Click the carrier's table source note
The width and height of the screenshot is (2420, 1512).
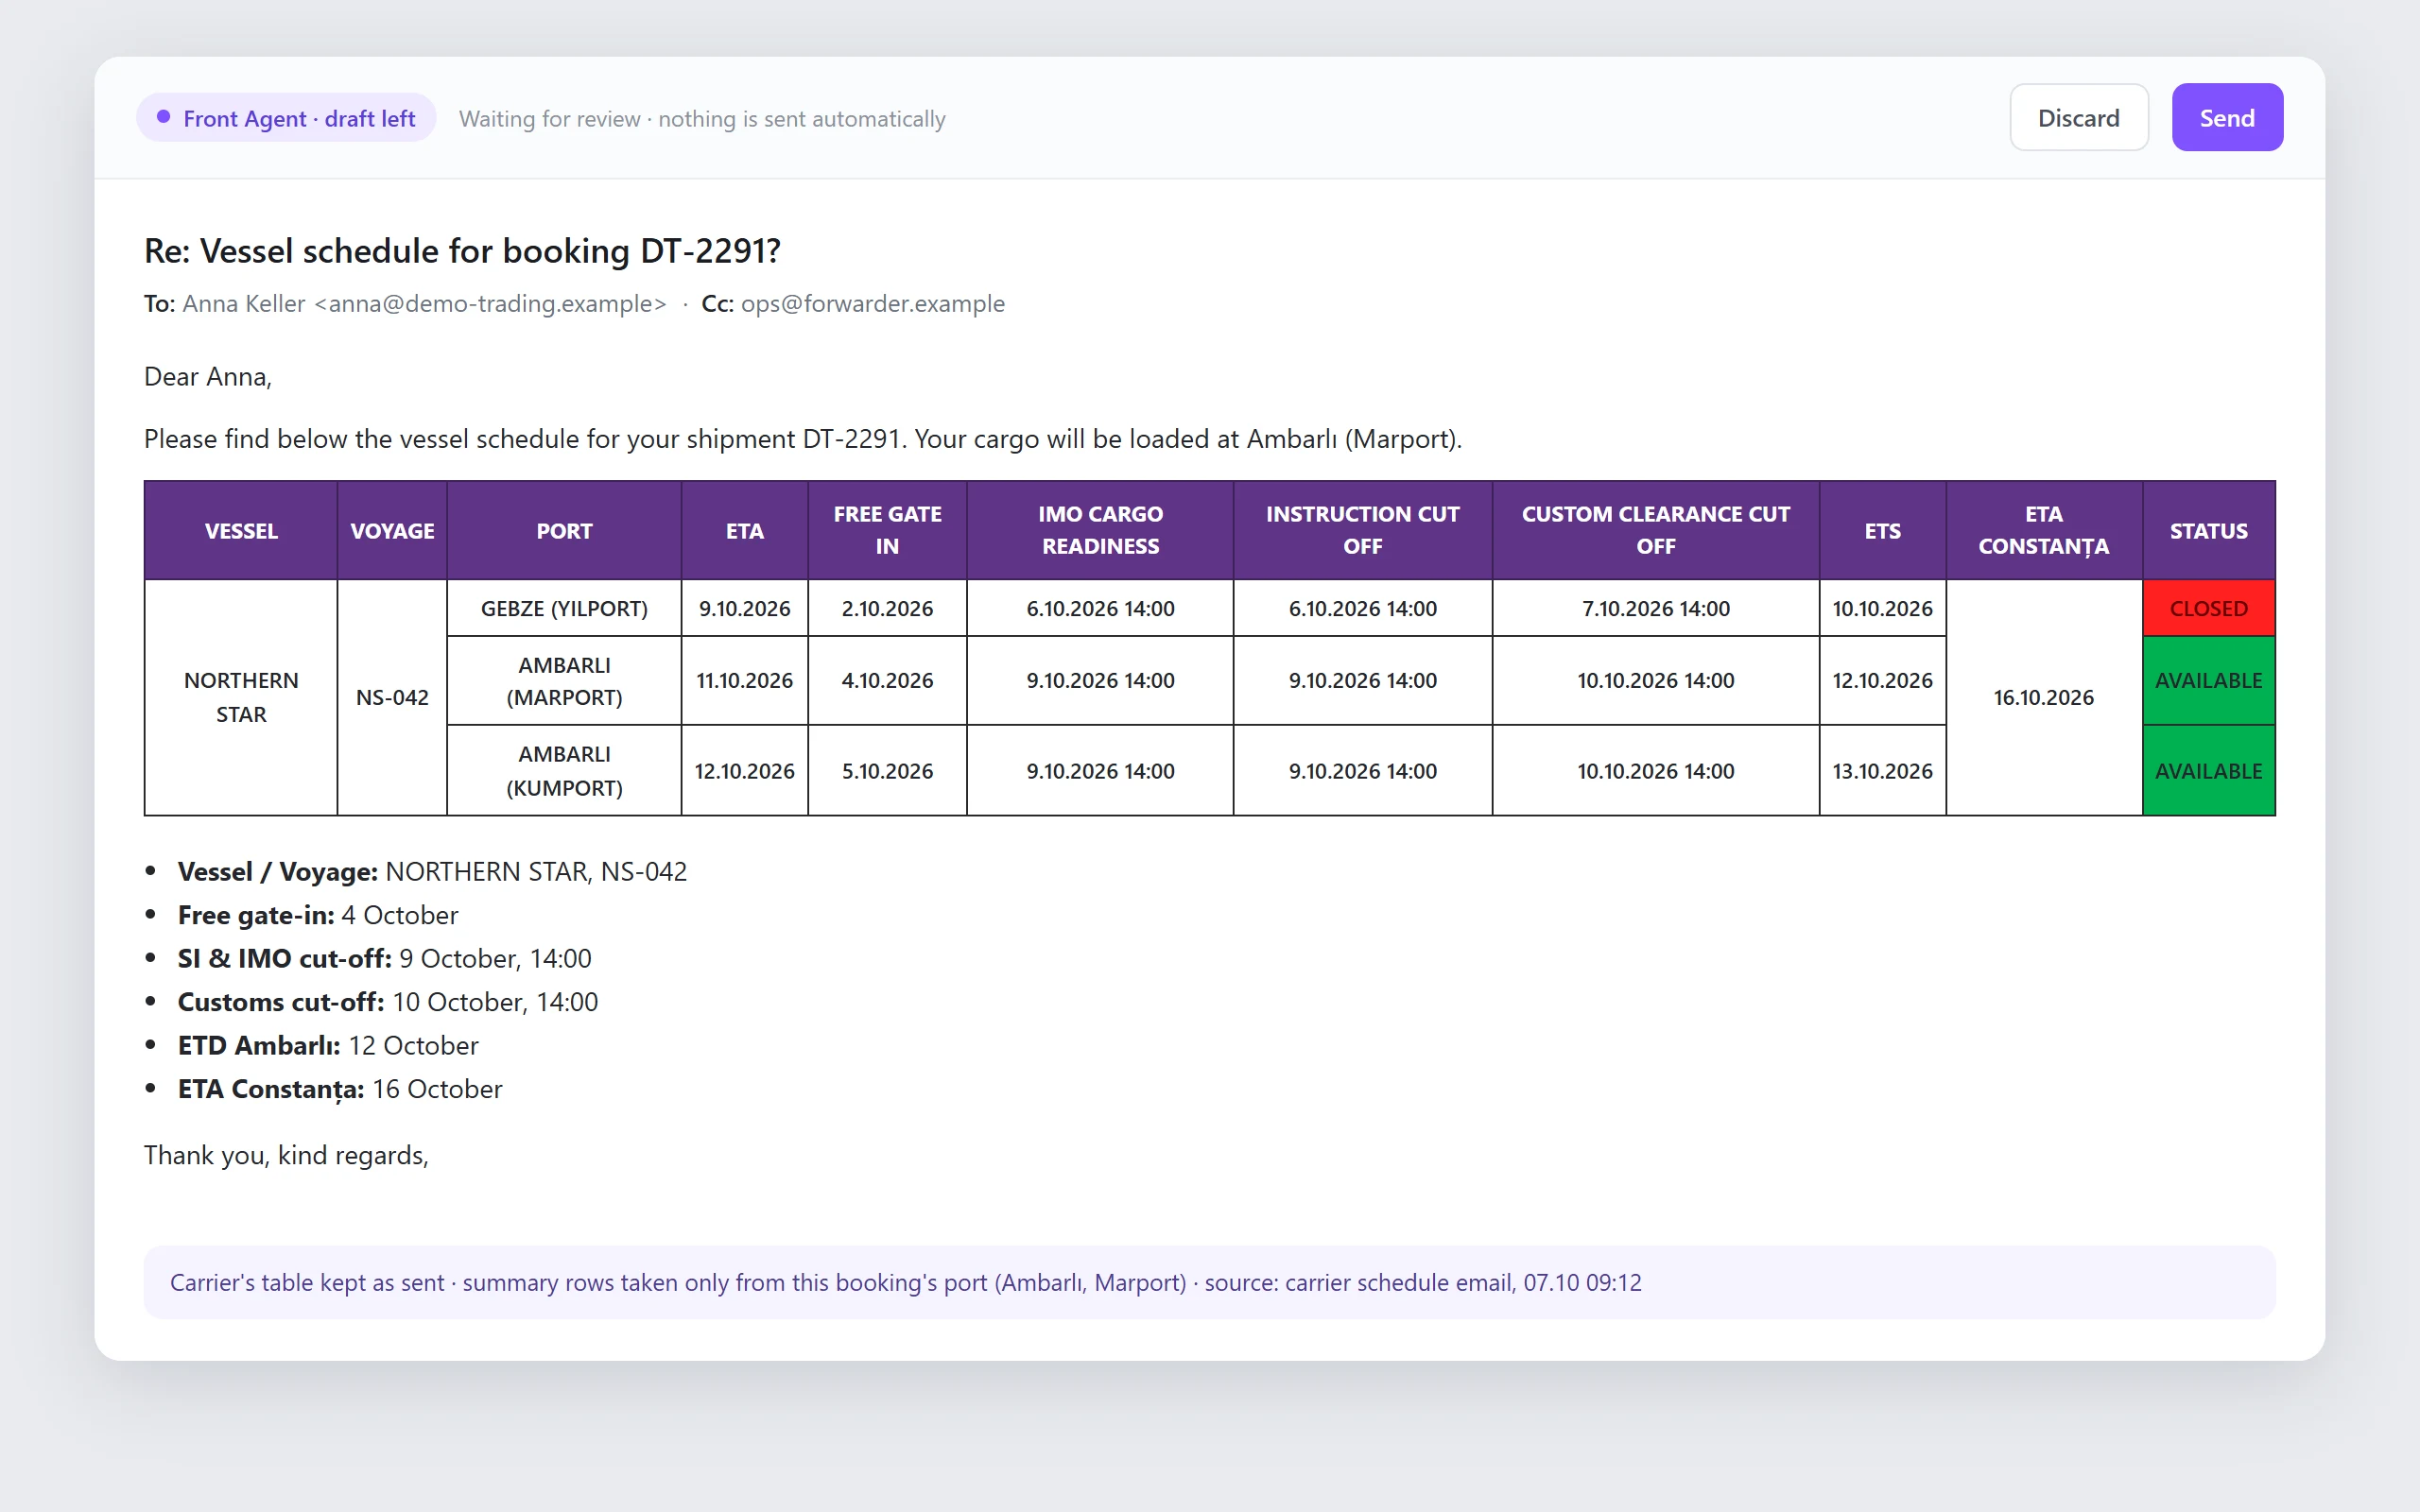pos(1209,1282)
